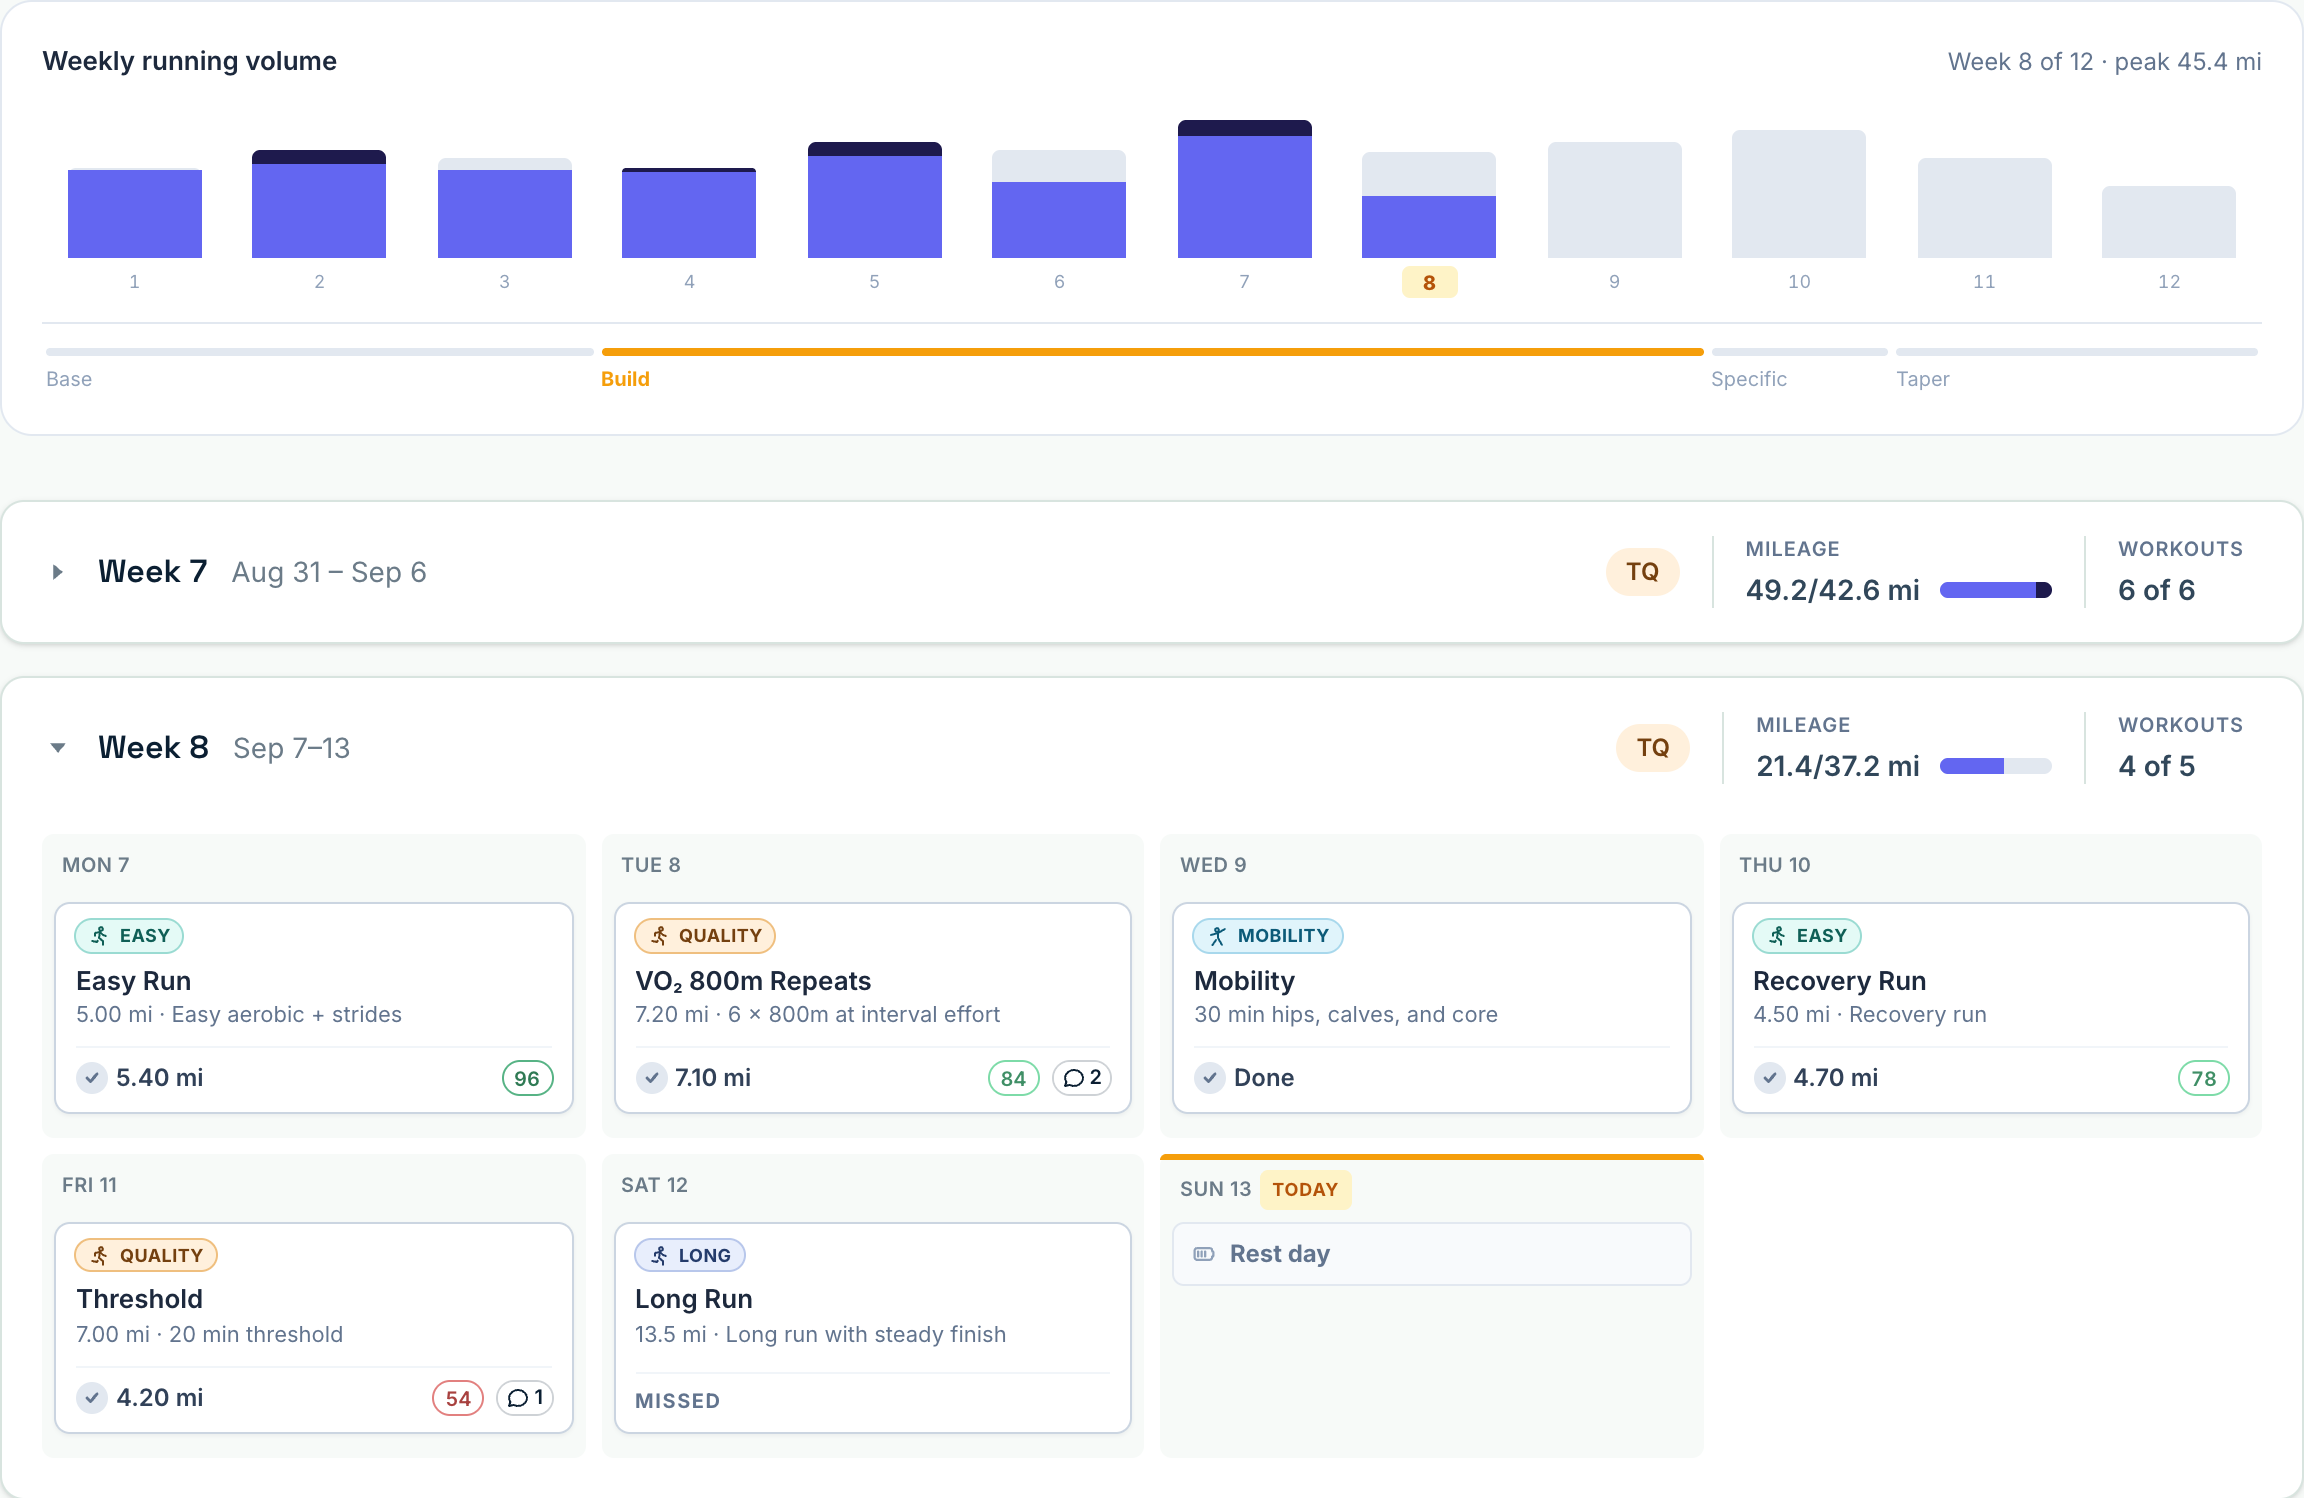2304x1498 pixels.
Task: Select week 2 bar in volume chart
Action: pos(319,204)
